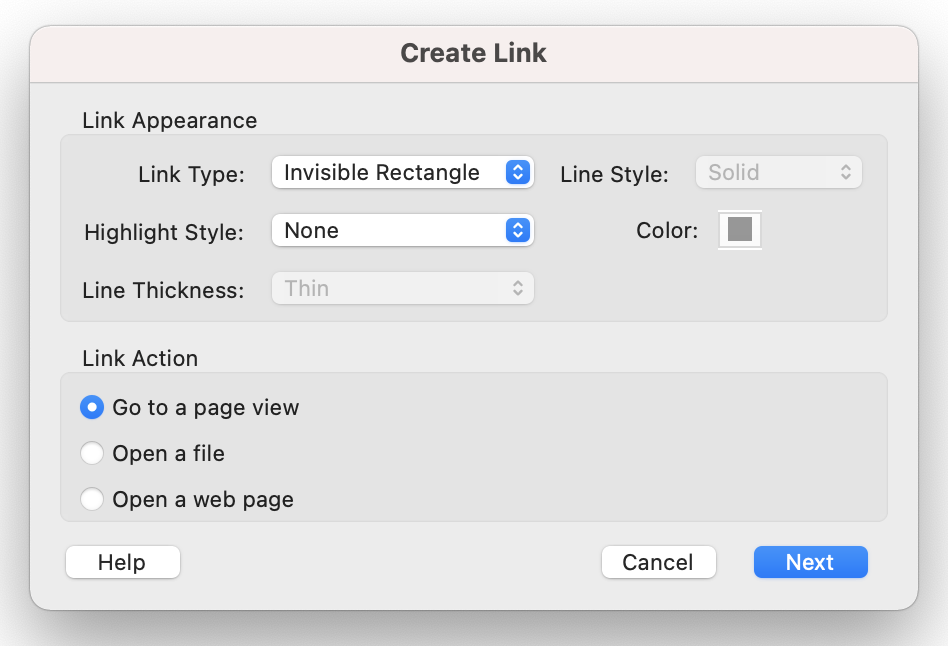948x646 pixels.
Task: Open the Link Type dropdown showing Invisible Rectangle
Action: 390,172
